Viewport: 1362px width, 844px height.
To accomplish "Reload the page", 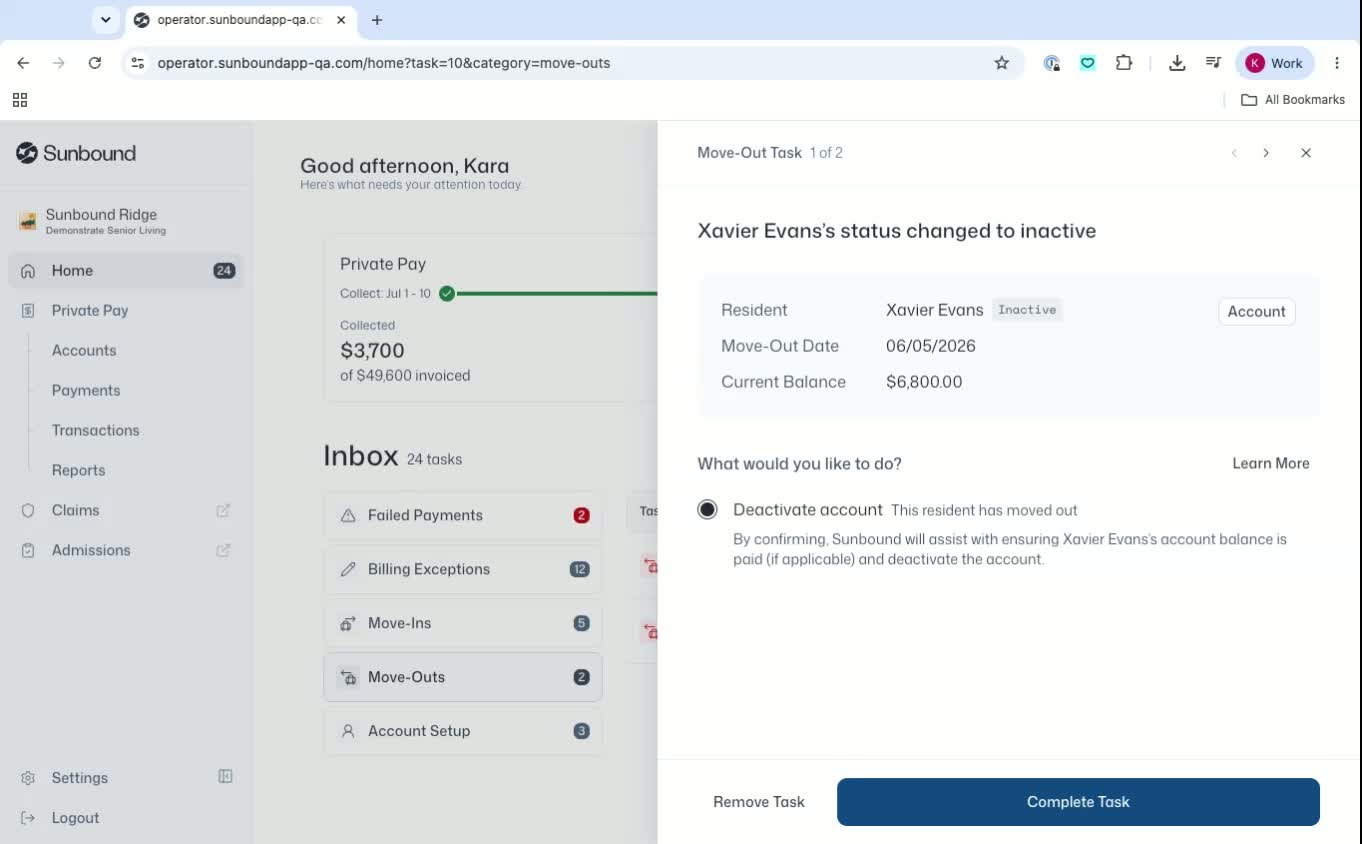I will tap(95, 63).
